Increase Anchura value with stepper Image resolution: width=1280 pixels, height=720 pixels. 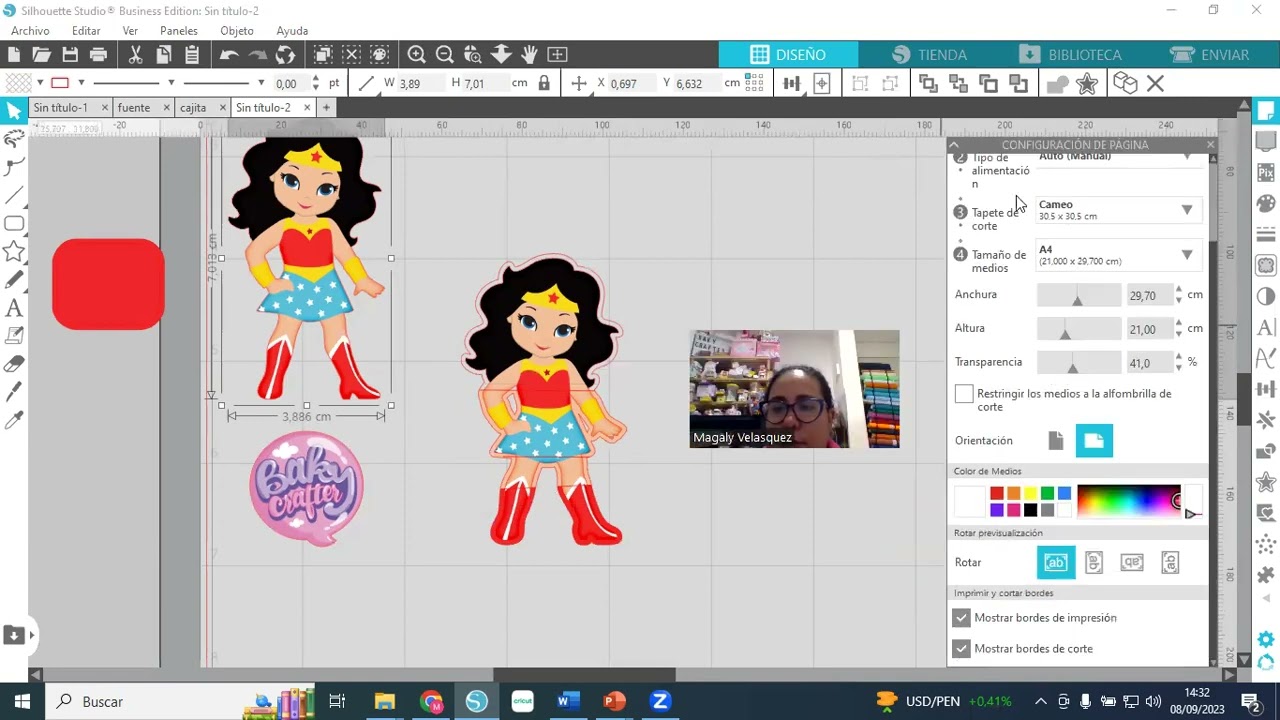tap(1179, 290)
